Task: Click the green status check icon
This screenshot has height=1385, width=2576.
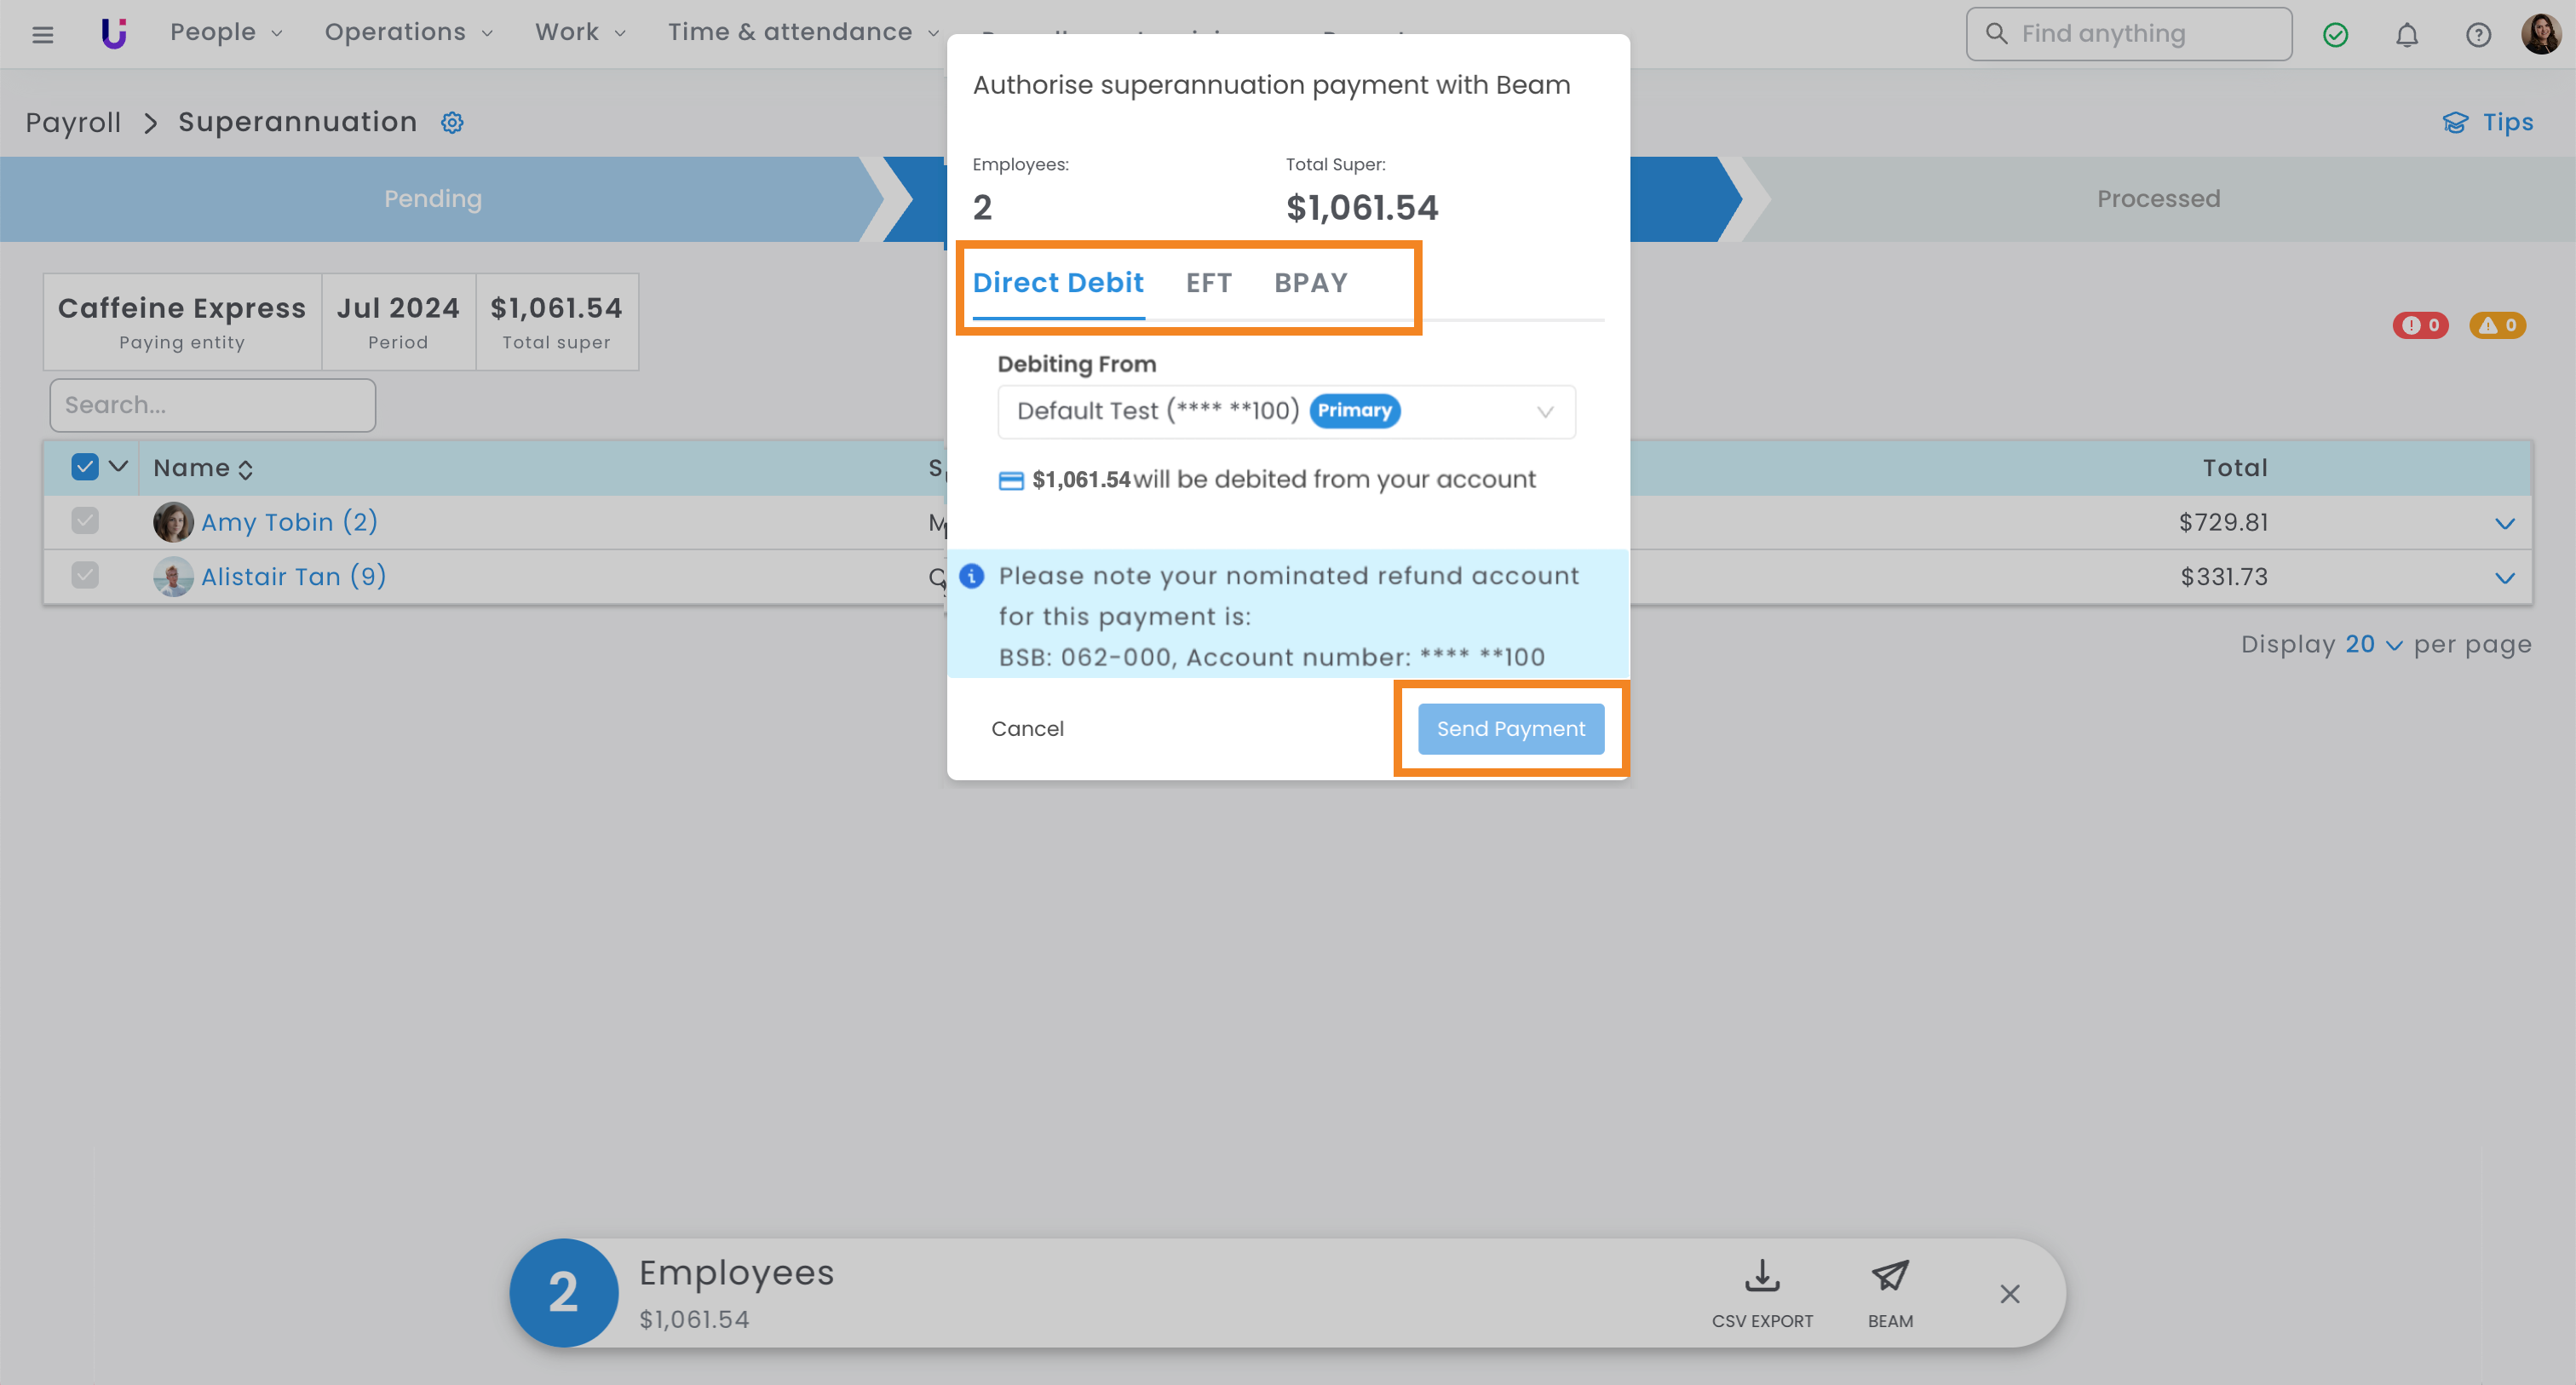Action: pos(2335,35)
